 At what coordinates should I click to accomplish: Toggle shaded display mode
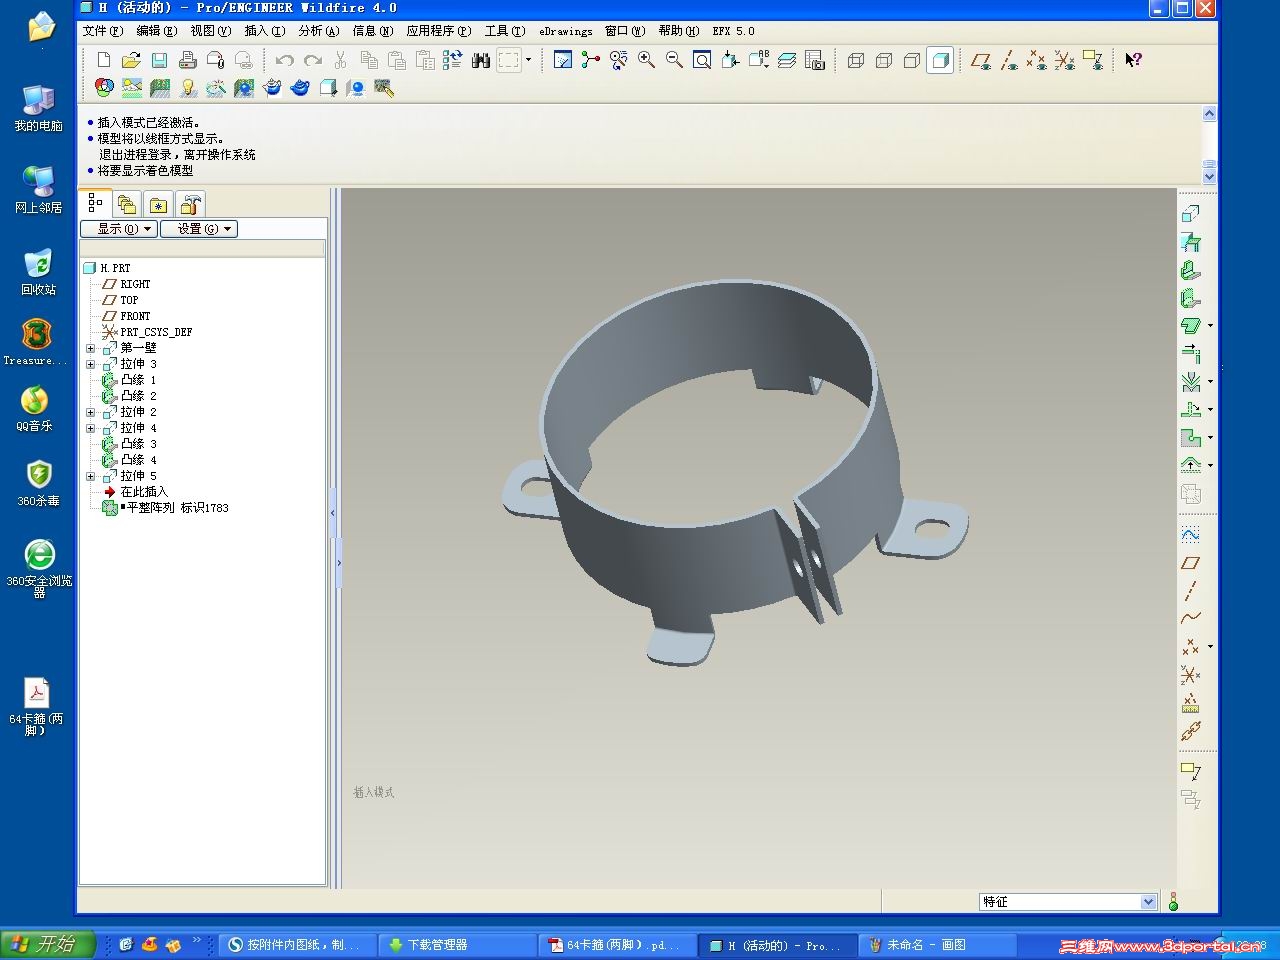coord(940,60)
